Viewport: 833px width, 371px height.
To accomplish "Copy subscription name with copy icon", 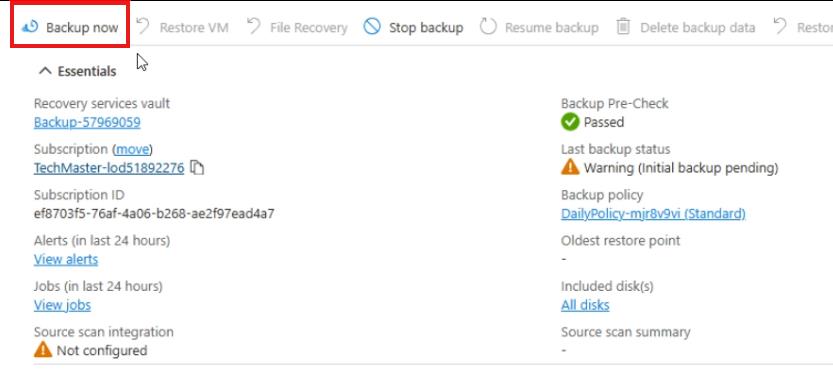I will click(197, 168).
